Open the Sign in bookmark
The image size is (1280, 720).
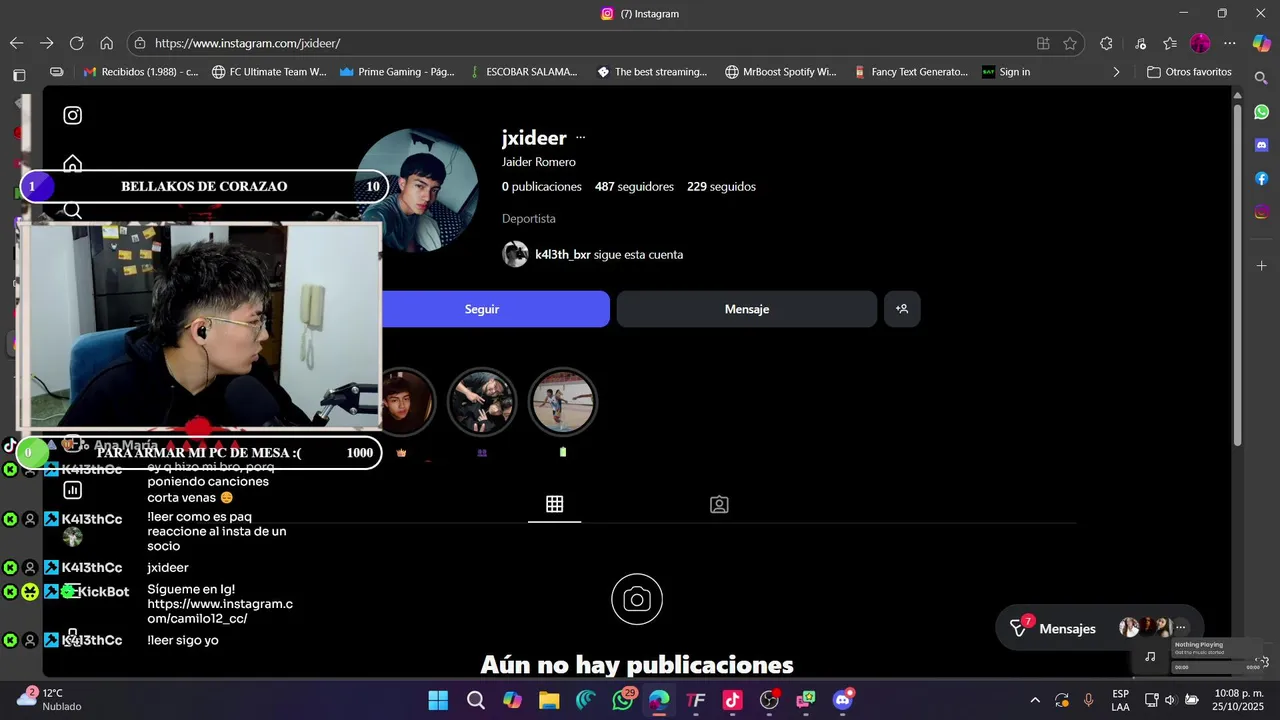click(1006, 72)
